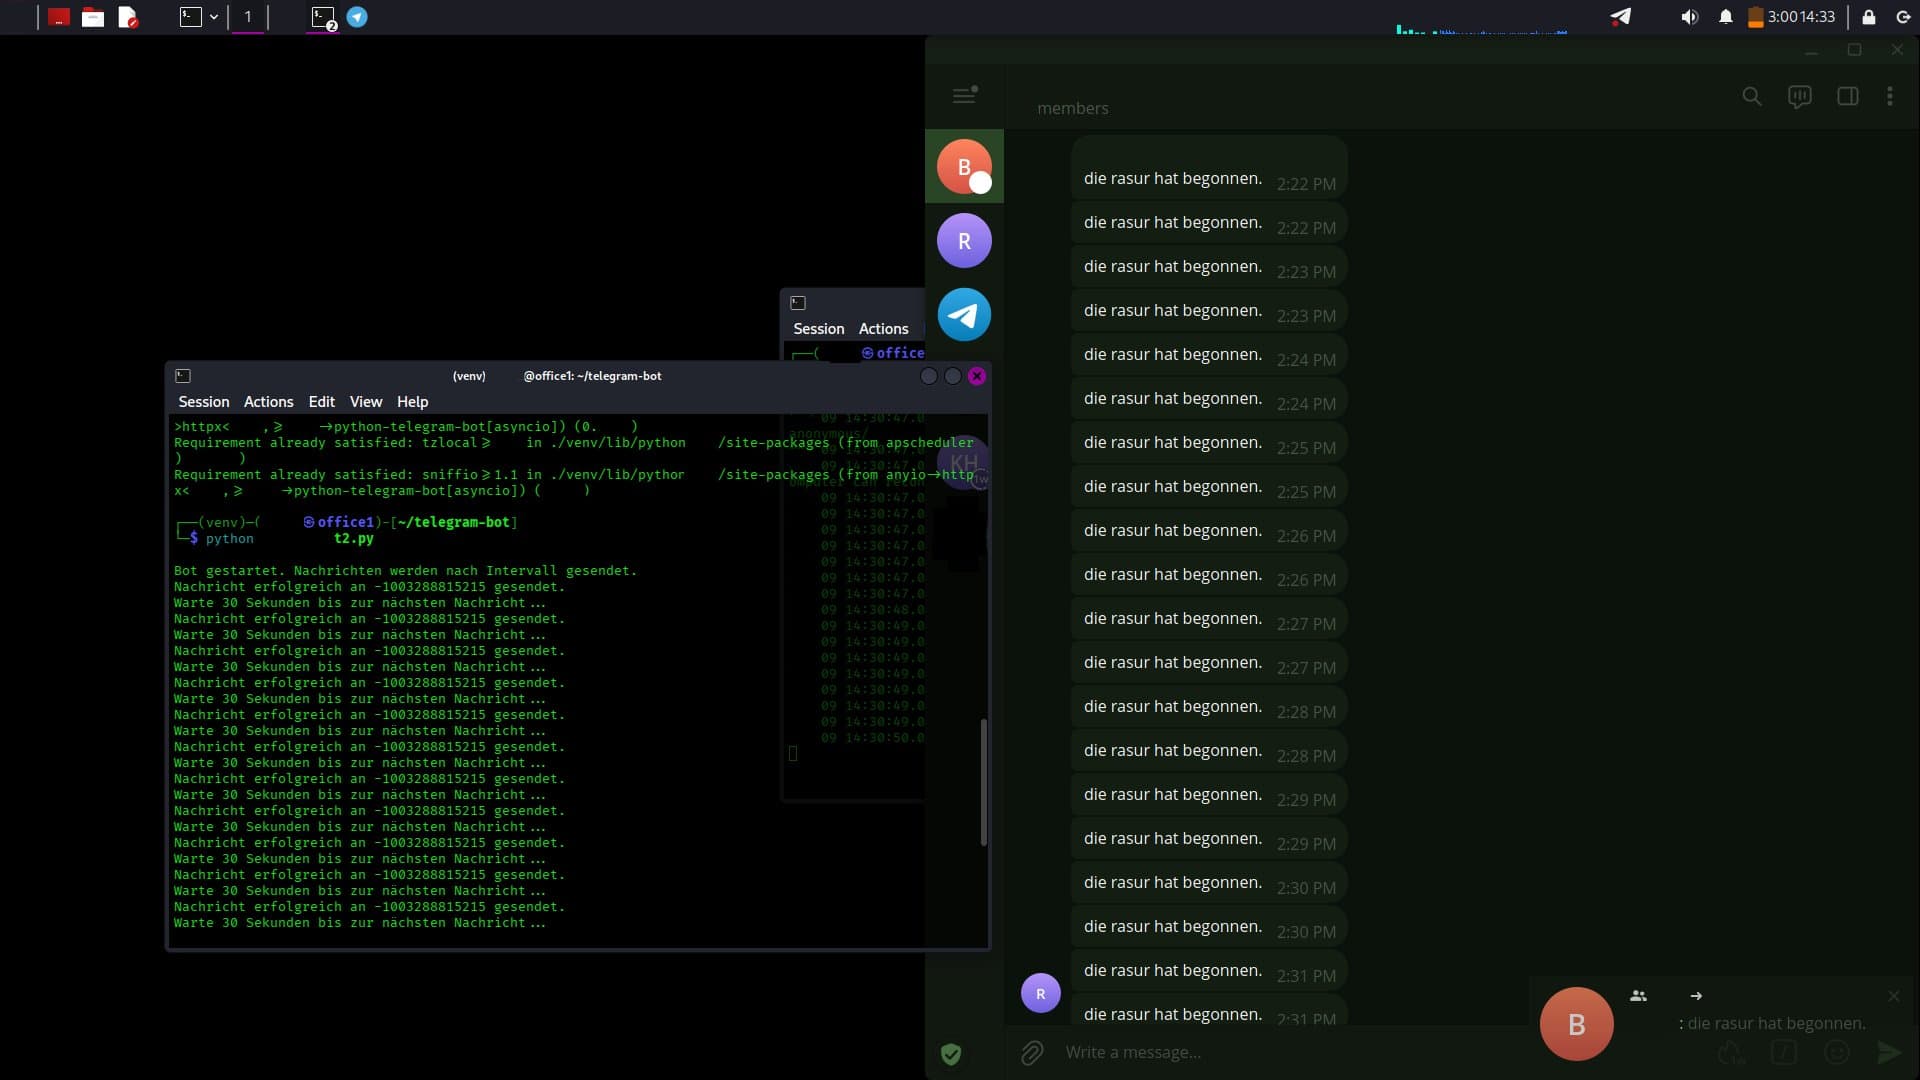Lock the screen with padlock icon

(1868, 17)
